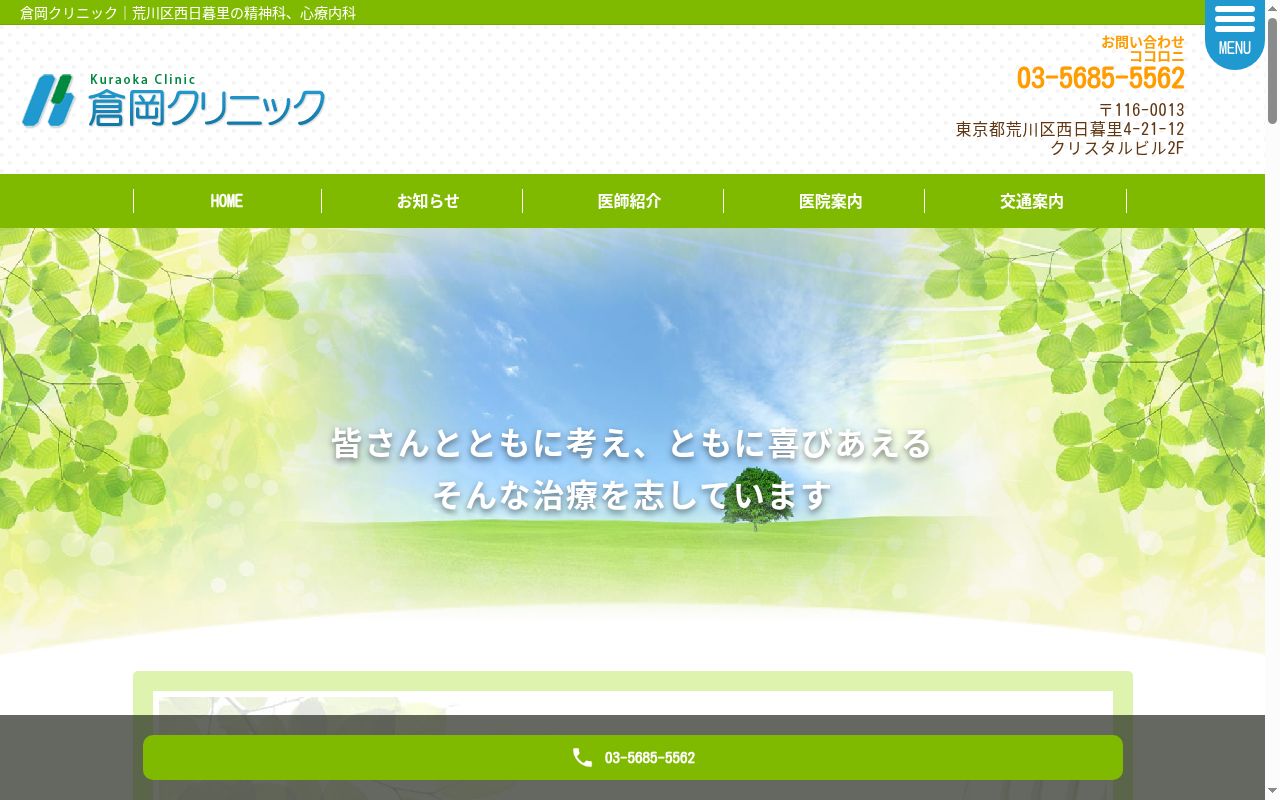The image size is (1280, 800).
Task: Click the クリスタルビル2F building text
Action: (1117, 148)
